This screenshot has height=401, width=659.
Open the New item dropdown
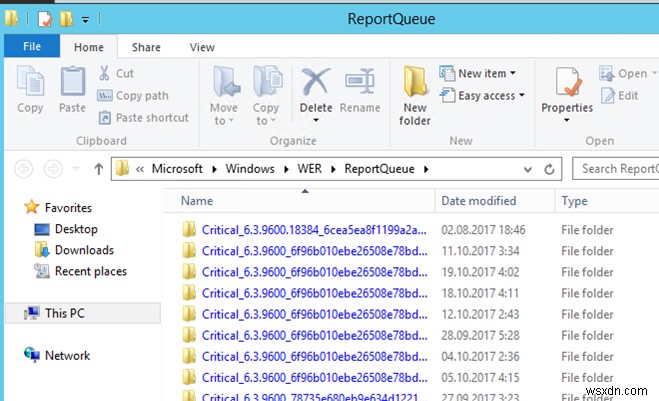point(477,73)
